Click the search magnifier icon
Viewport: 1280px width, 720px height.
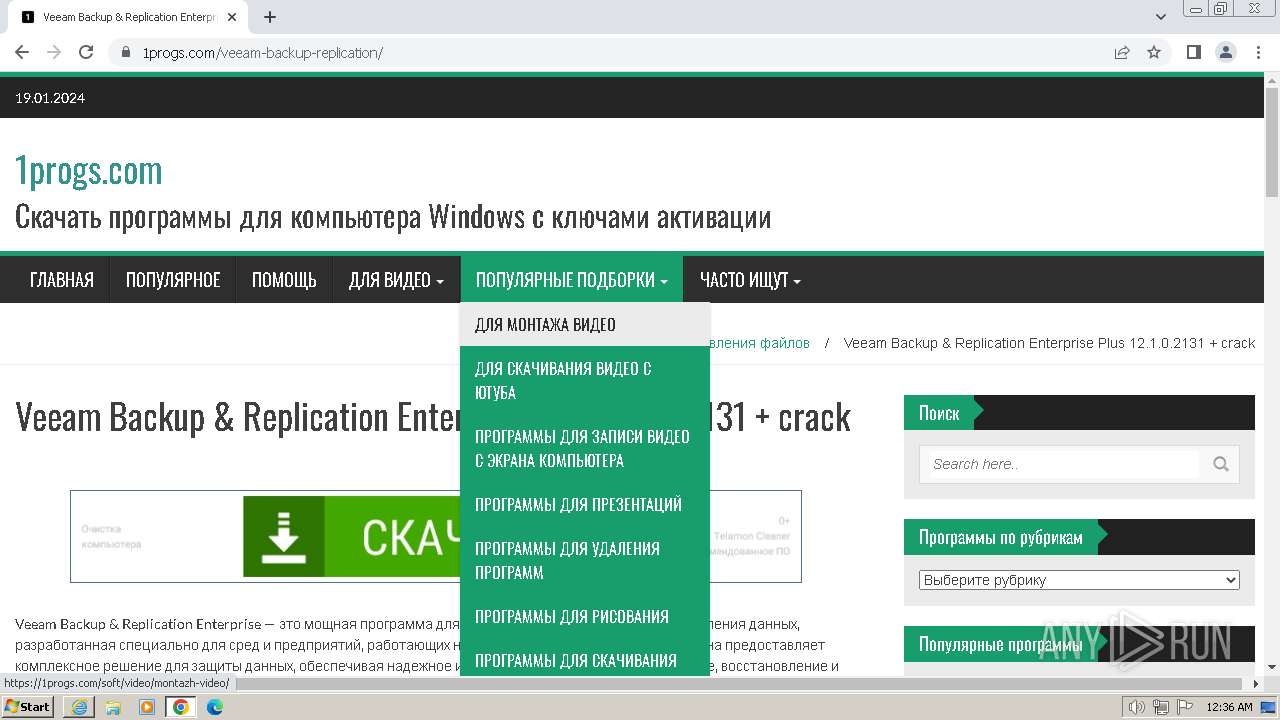coord(1220,464)
